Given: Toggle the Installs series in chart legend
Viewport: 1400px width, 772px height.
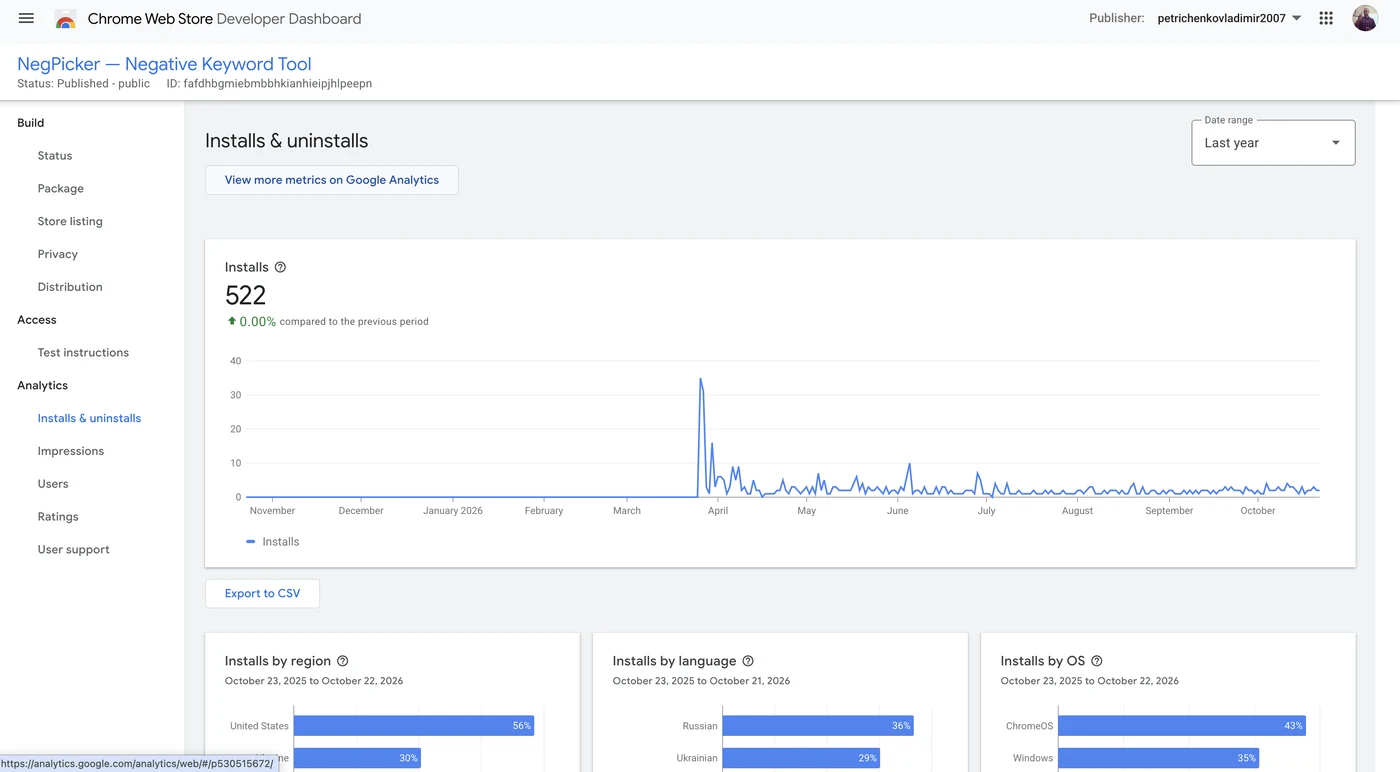Looking at the screenshot, I should click(x=273, y=542).
